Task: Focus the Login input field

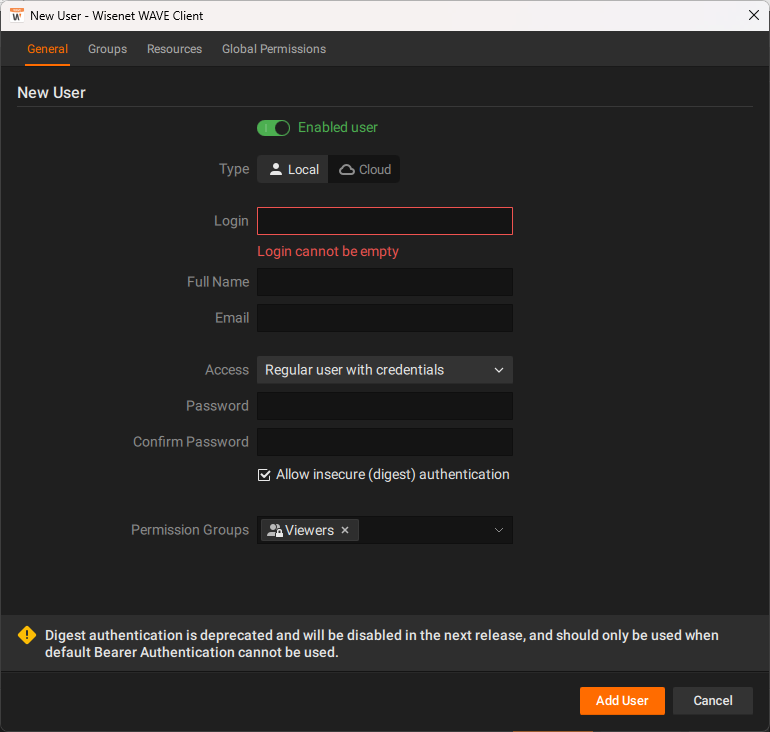Action: pos(385,221)
